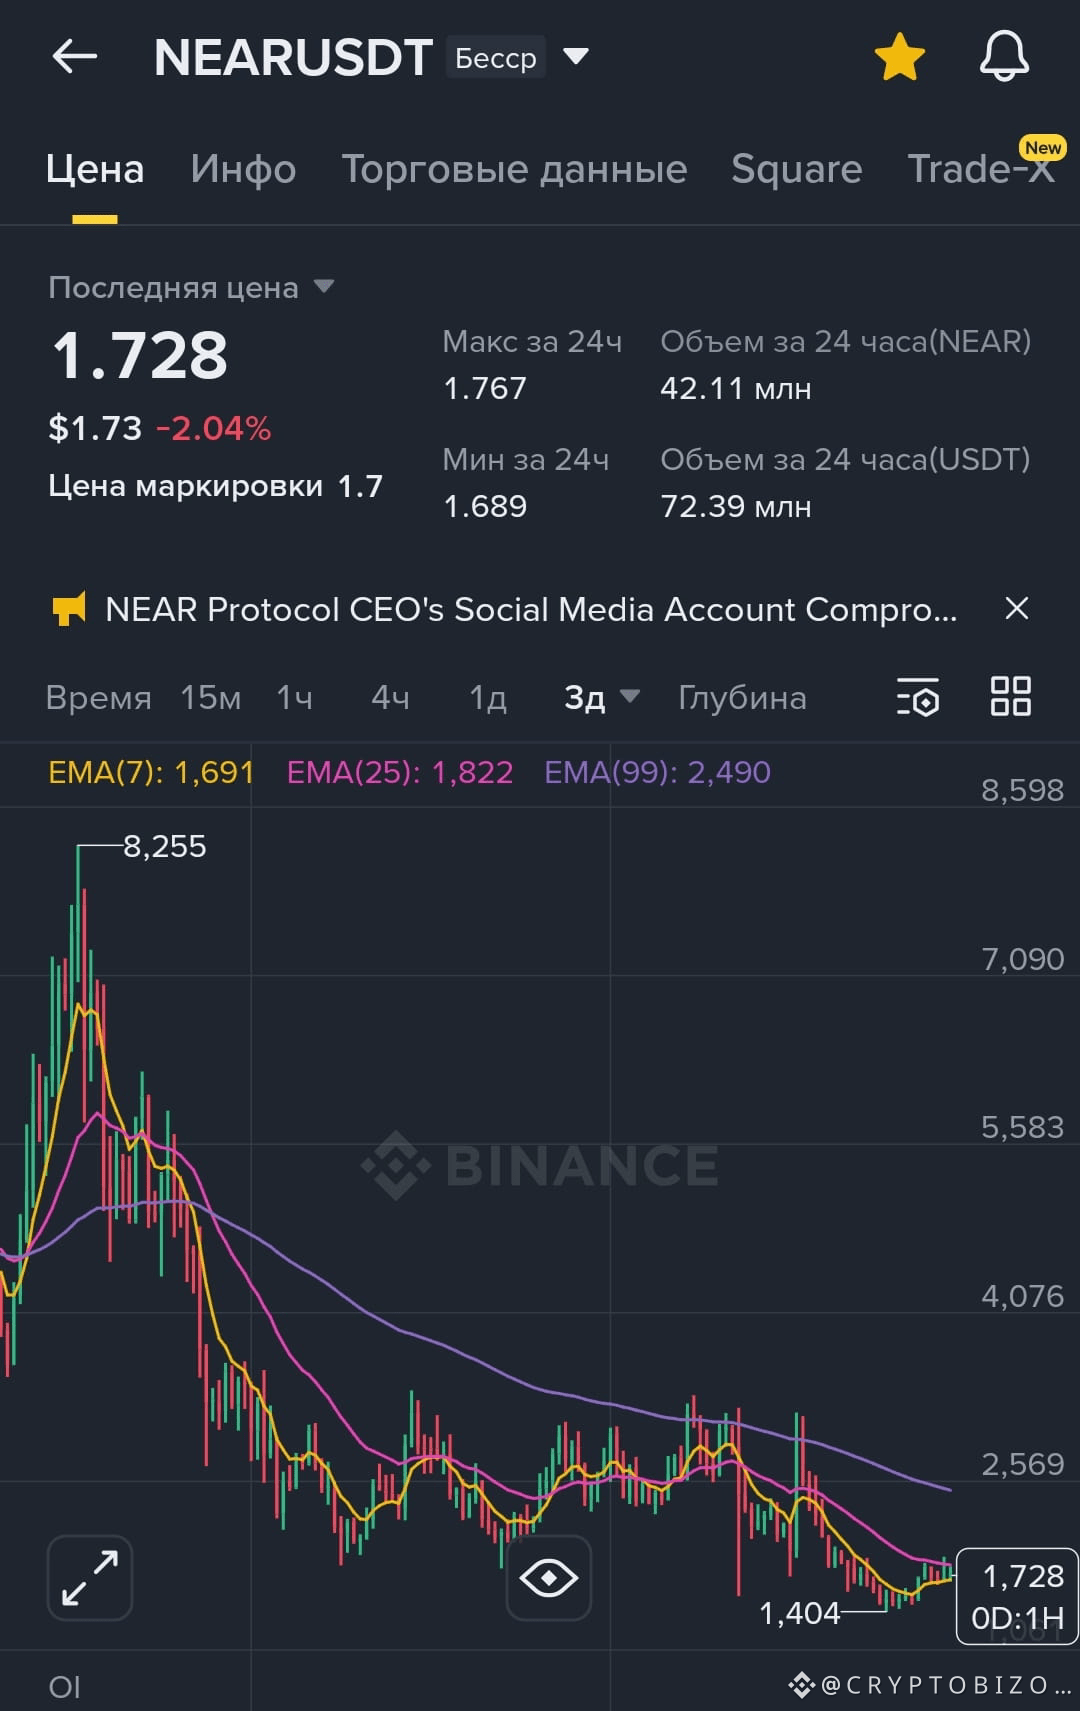Click the yellow megaphone announcement icon
This screenshot has width=1080, height=1711.
(x=68, y=609)
